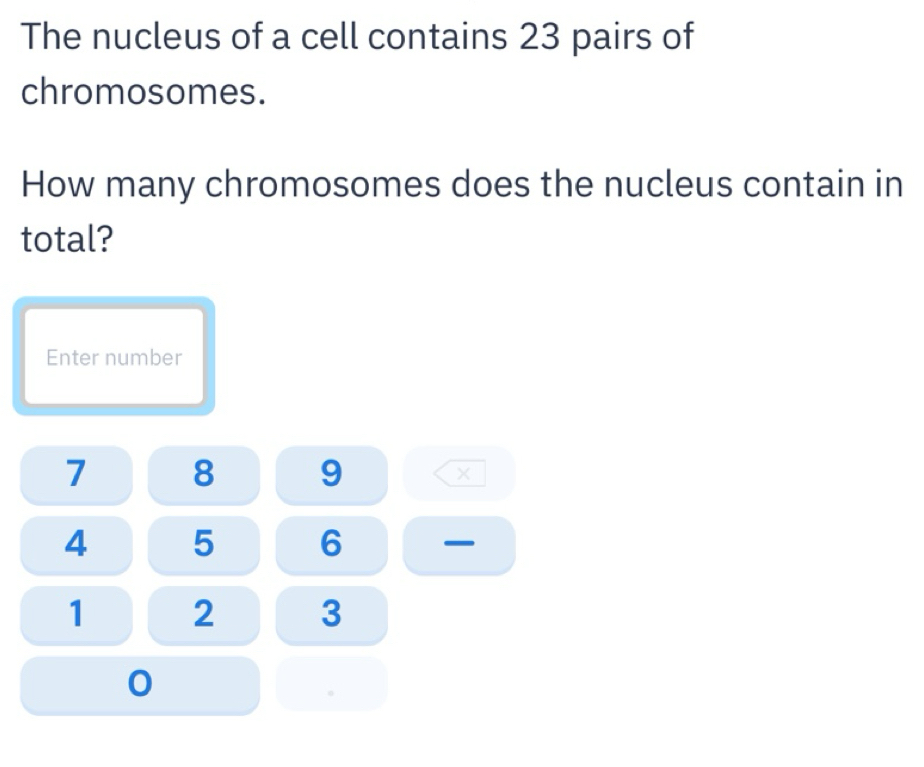Tap the wide 0 key
924x767 pixels.
tap(140, 685)
